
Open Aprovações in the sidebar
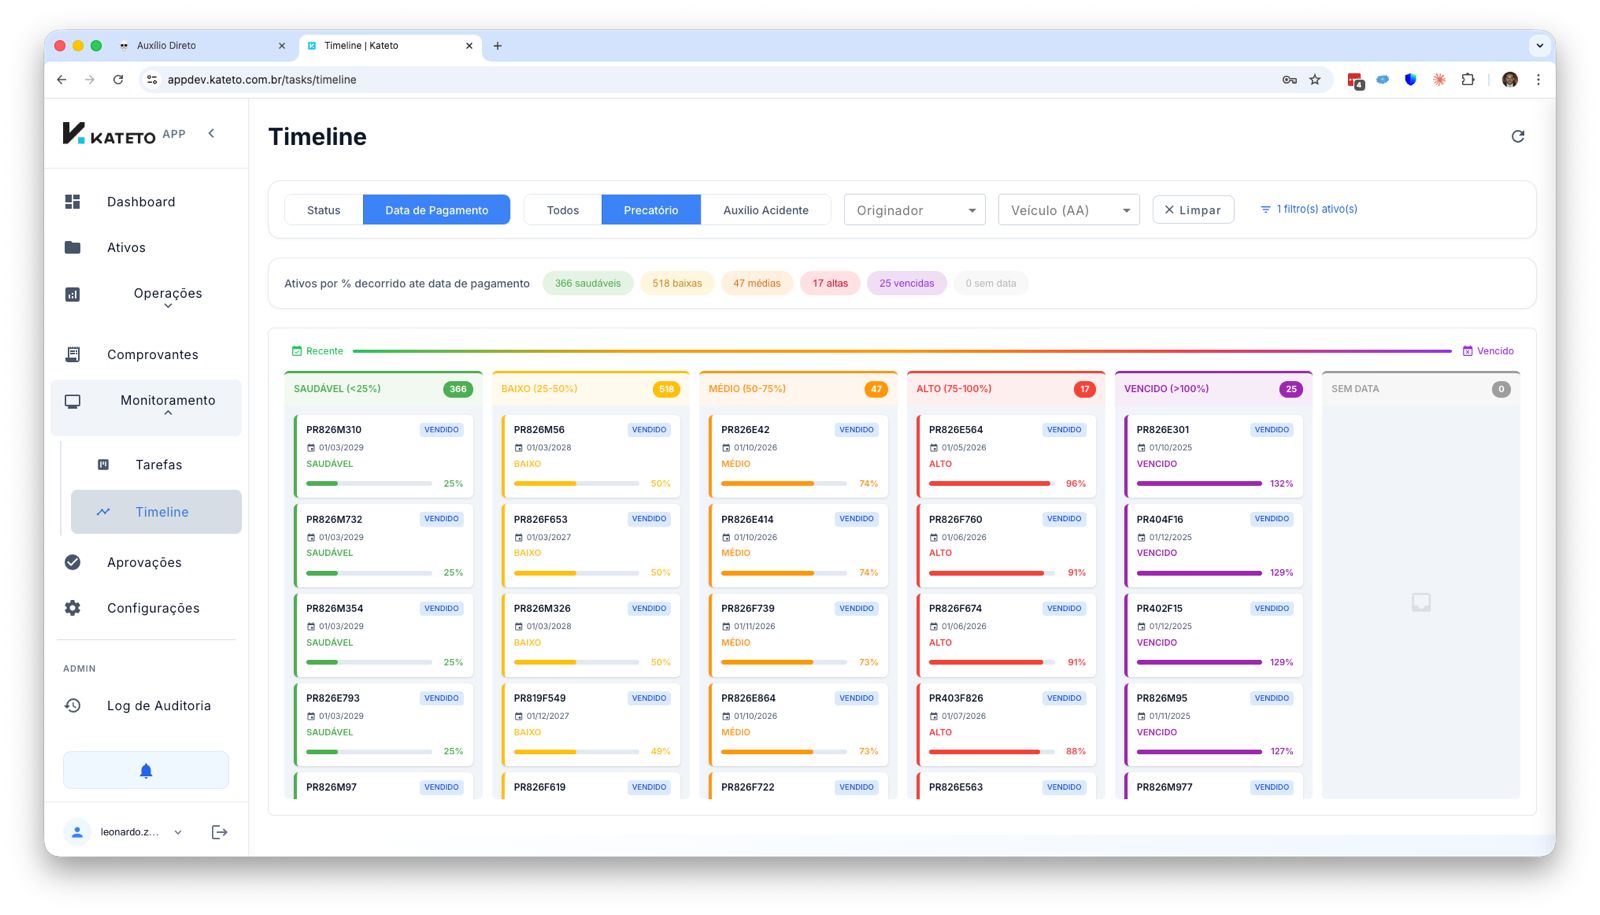pos(144,563)
